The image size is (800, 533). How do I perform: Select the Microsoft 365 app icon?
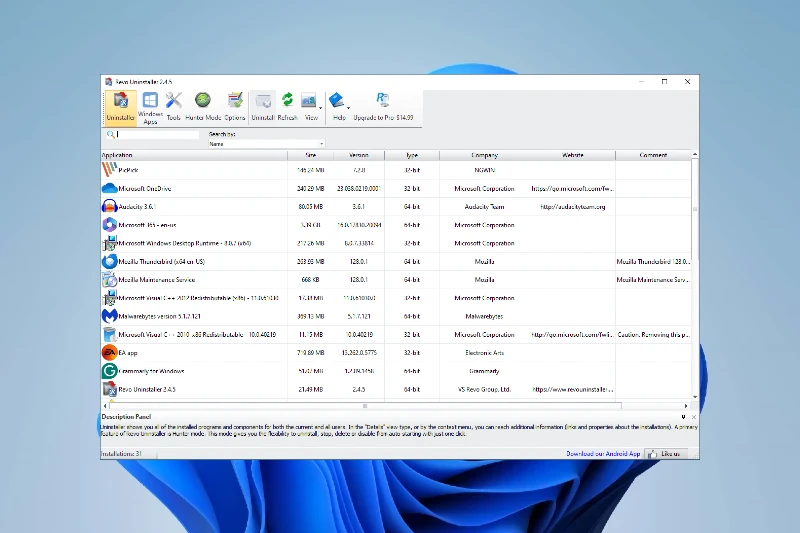point(109,225)
